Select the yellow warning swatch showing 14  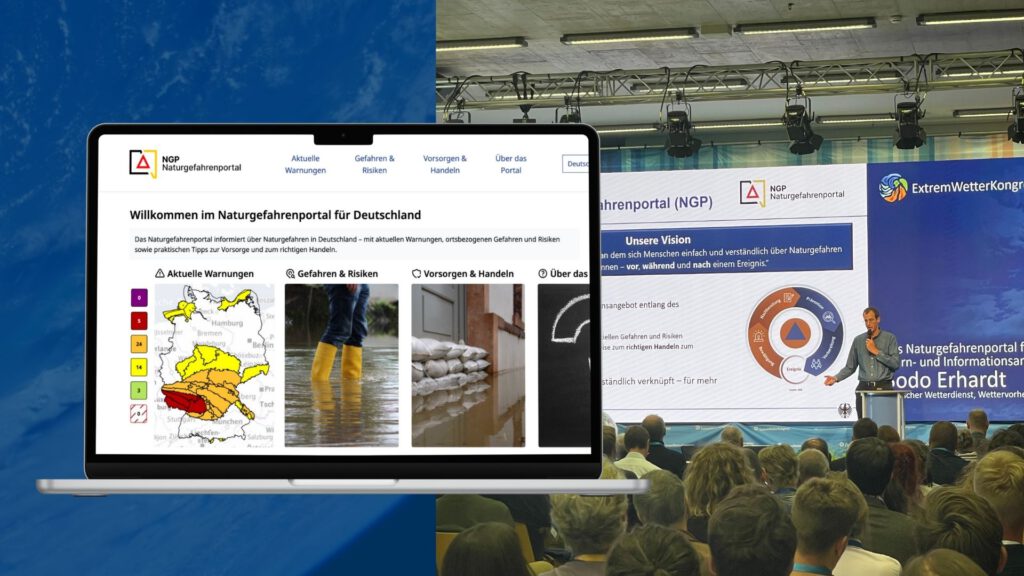click(x=138, y=367)
